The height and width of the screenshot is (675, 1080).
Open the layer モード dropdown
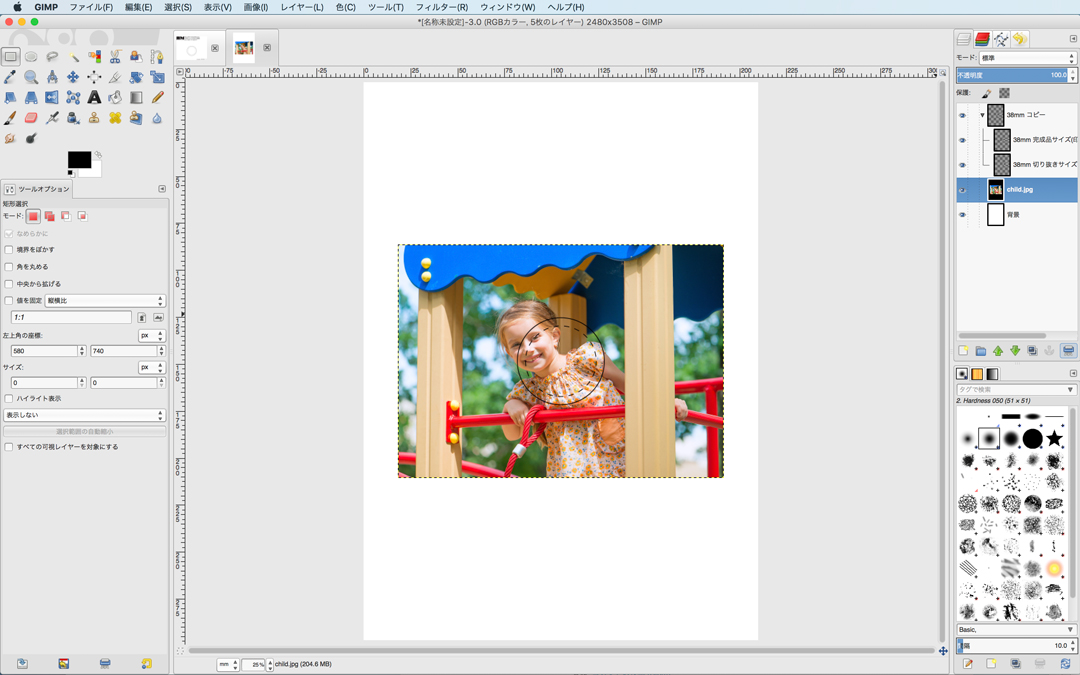pos(1026,58)
